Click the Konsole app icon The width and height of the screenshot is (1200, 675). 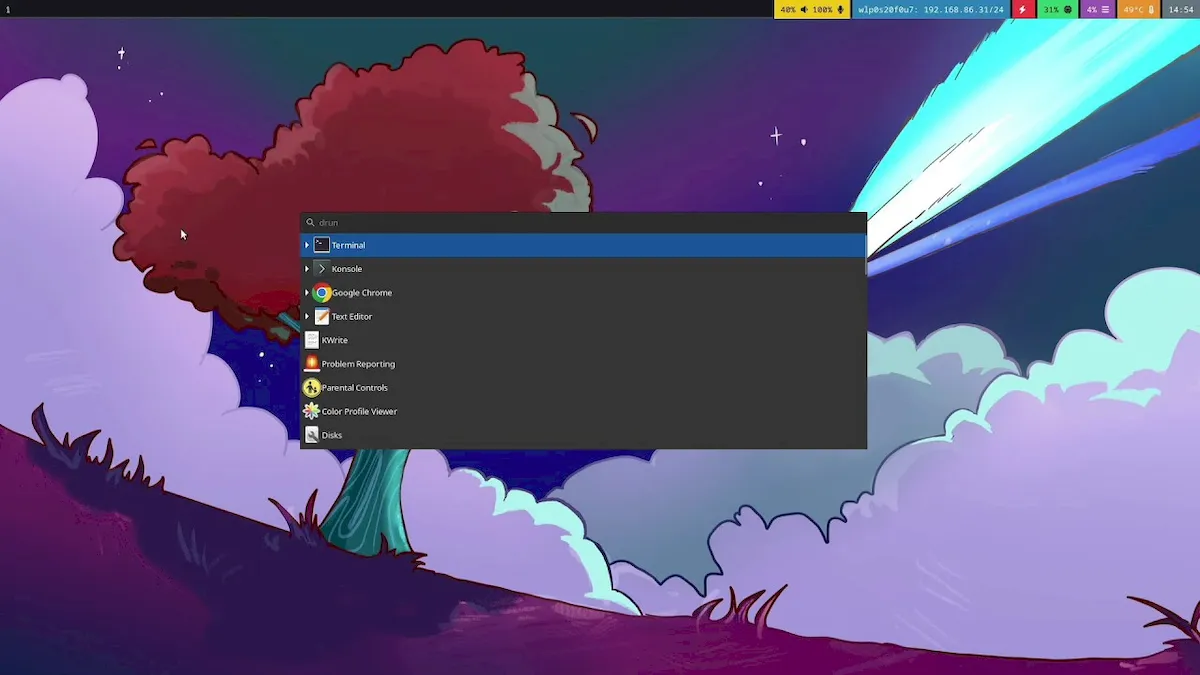(x=321, y=269)
